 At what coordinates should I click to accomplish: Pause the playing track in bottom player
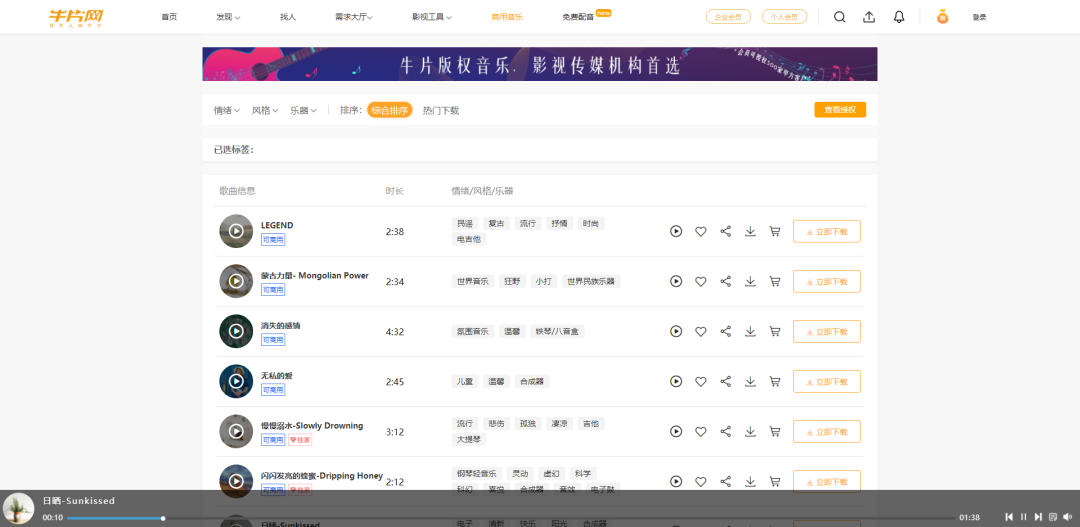pyautogui.click(x=1023, y=517)
